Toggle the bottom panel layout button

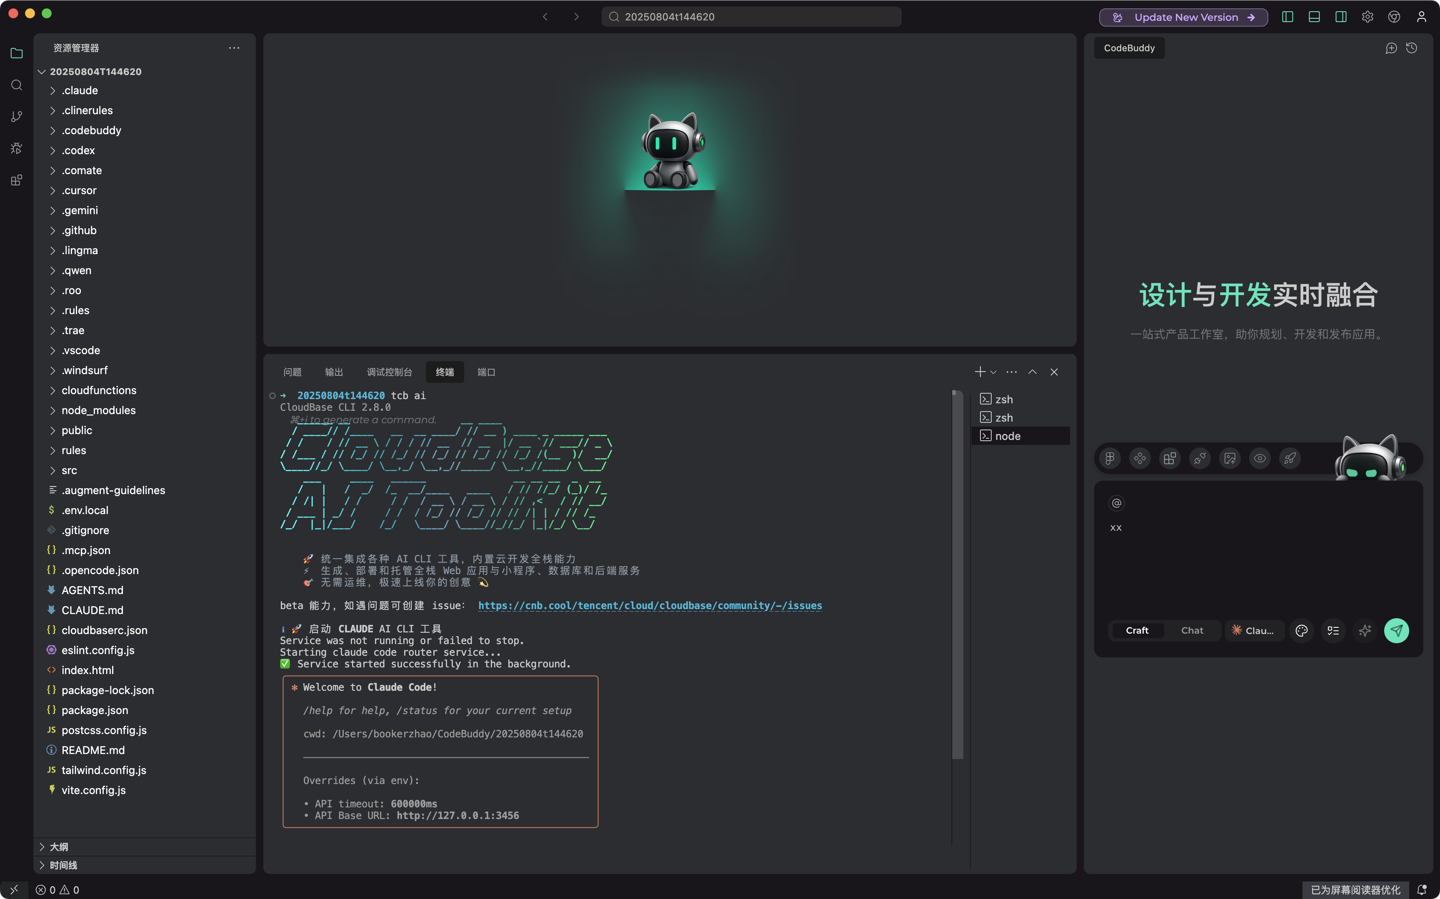coord(1314,17)
